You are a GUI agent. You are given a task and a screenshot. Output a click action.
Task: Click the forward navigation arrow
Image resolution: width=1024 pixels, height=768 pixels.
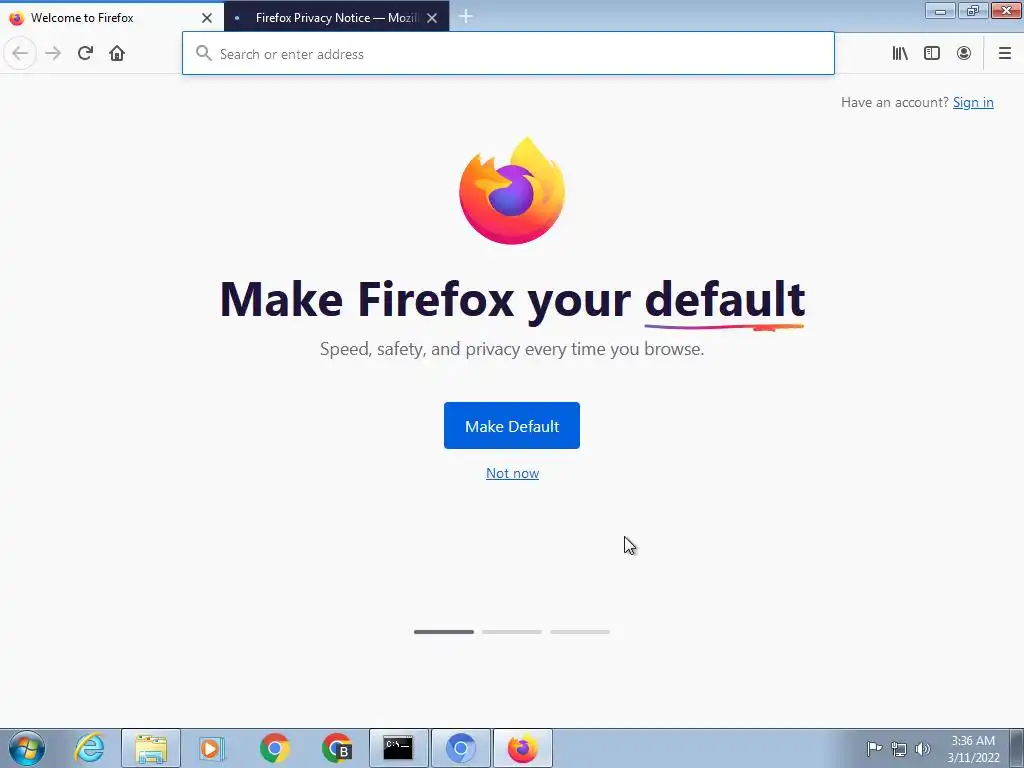tap(53, 54)
